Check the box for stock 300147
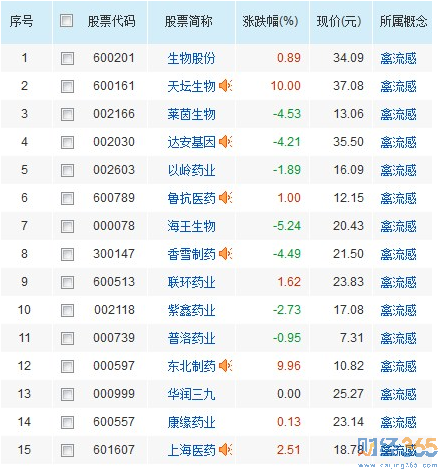Viewport: 438px width, 469px height. click(67, 254)
